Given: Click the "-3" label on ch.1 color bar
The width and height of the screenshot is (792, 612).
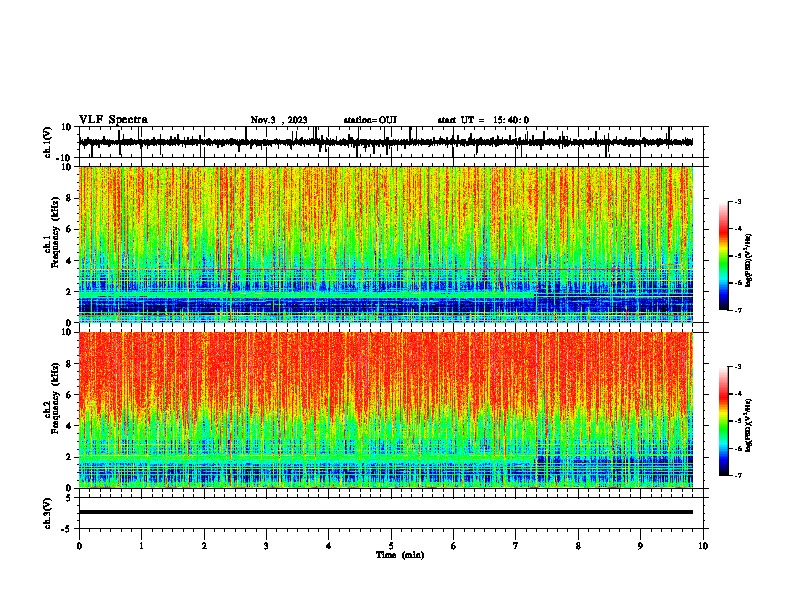Looking at the screenshot, I should (738, 201).
